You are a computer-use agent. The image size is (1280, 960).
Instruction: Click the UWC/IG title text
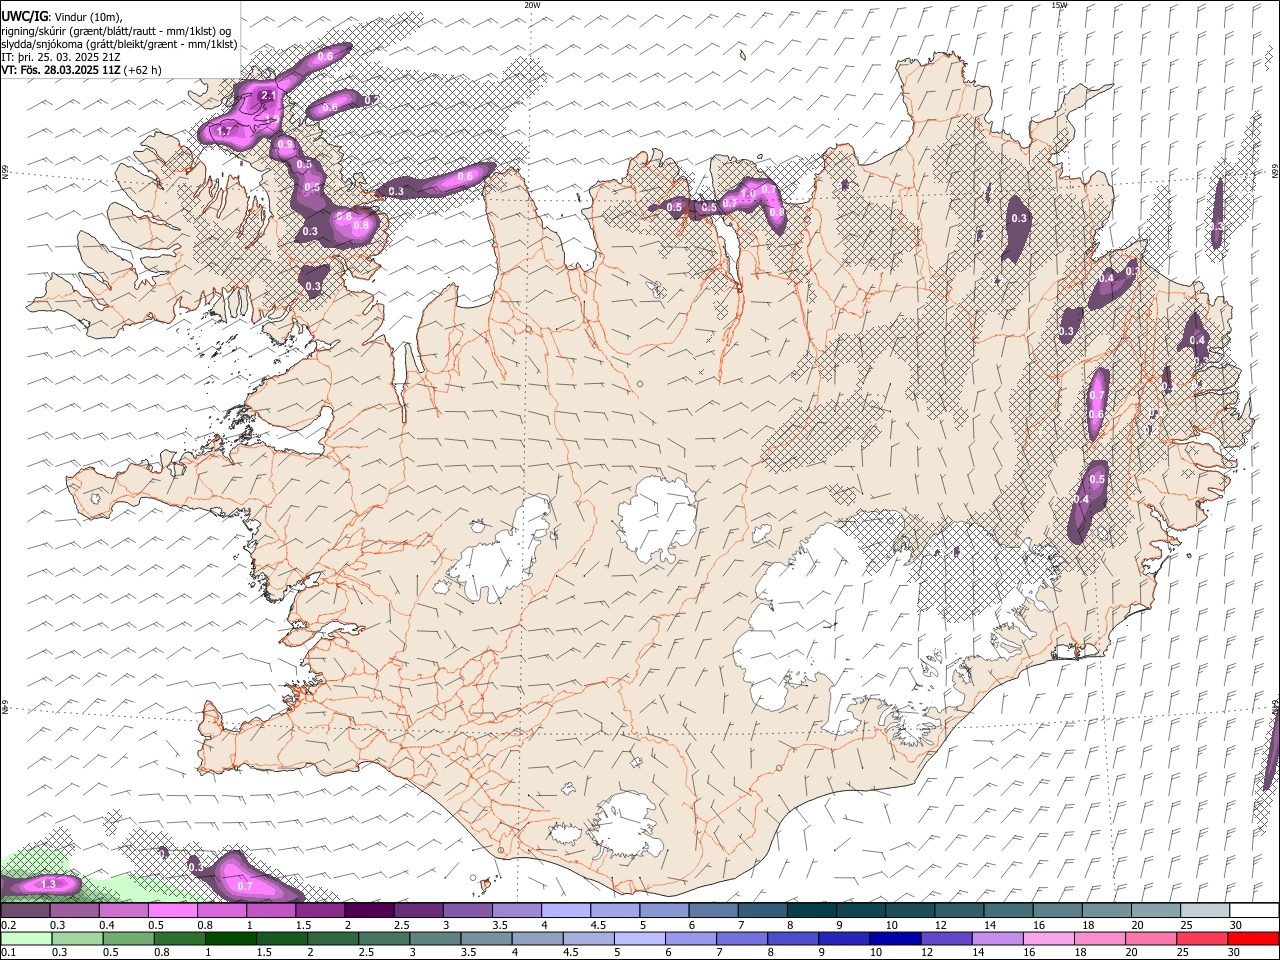coord(24,16)
